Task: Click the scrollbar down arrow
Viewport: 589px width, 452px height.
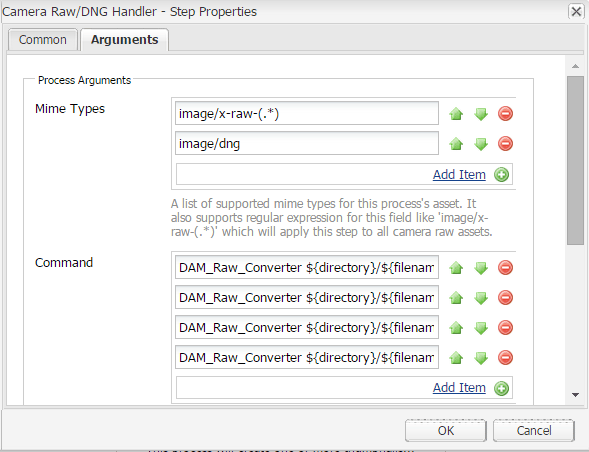Action: click(x=575, y=395)
